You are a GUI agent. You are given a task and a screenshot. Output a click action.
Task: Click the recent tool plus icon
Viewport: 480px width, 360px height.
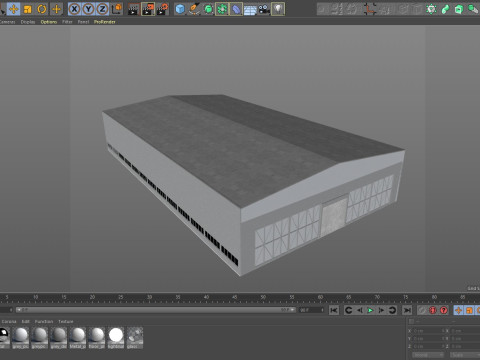[56, 9]
